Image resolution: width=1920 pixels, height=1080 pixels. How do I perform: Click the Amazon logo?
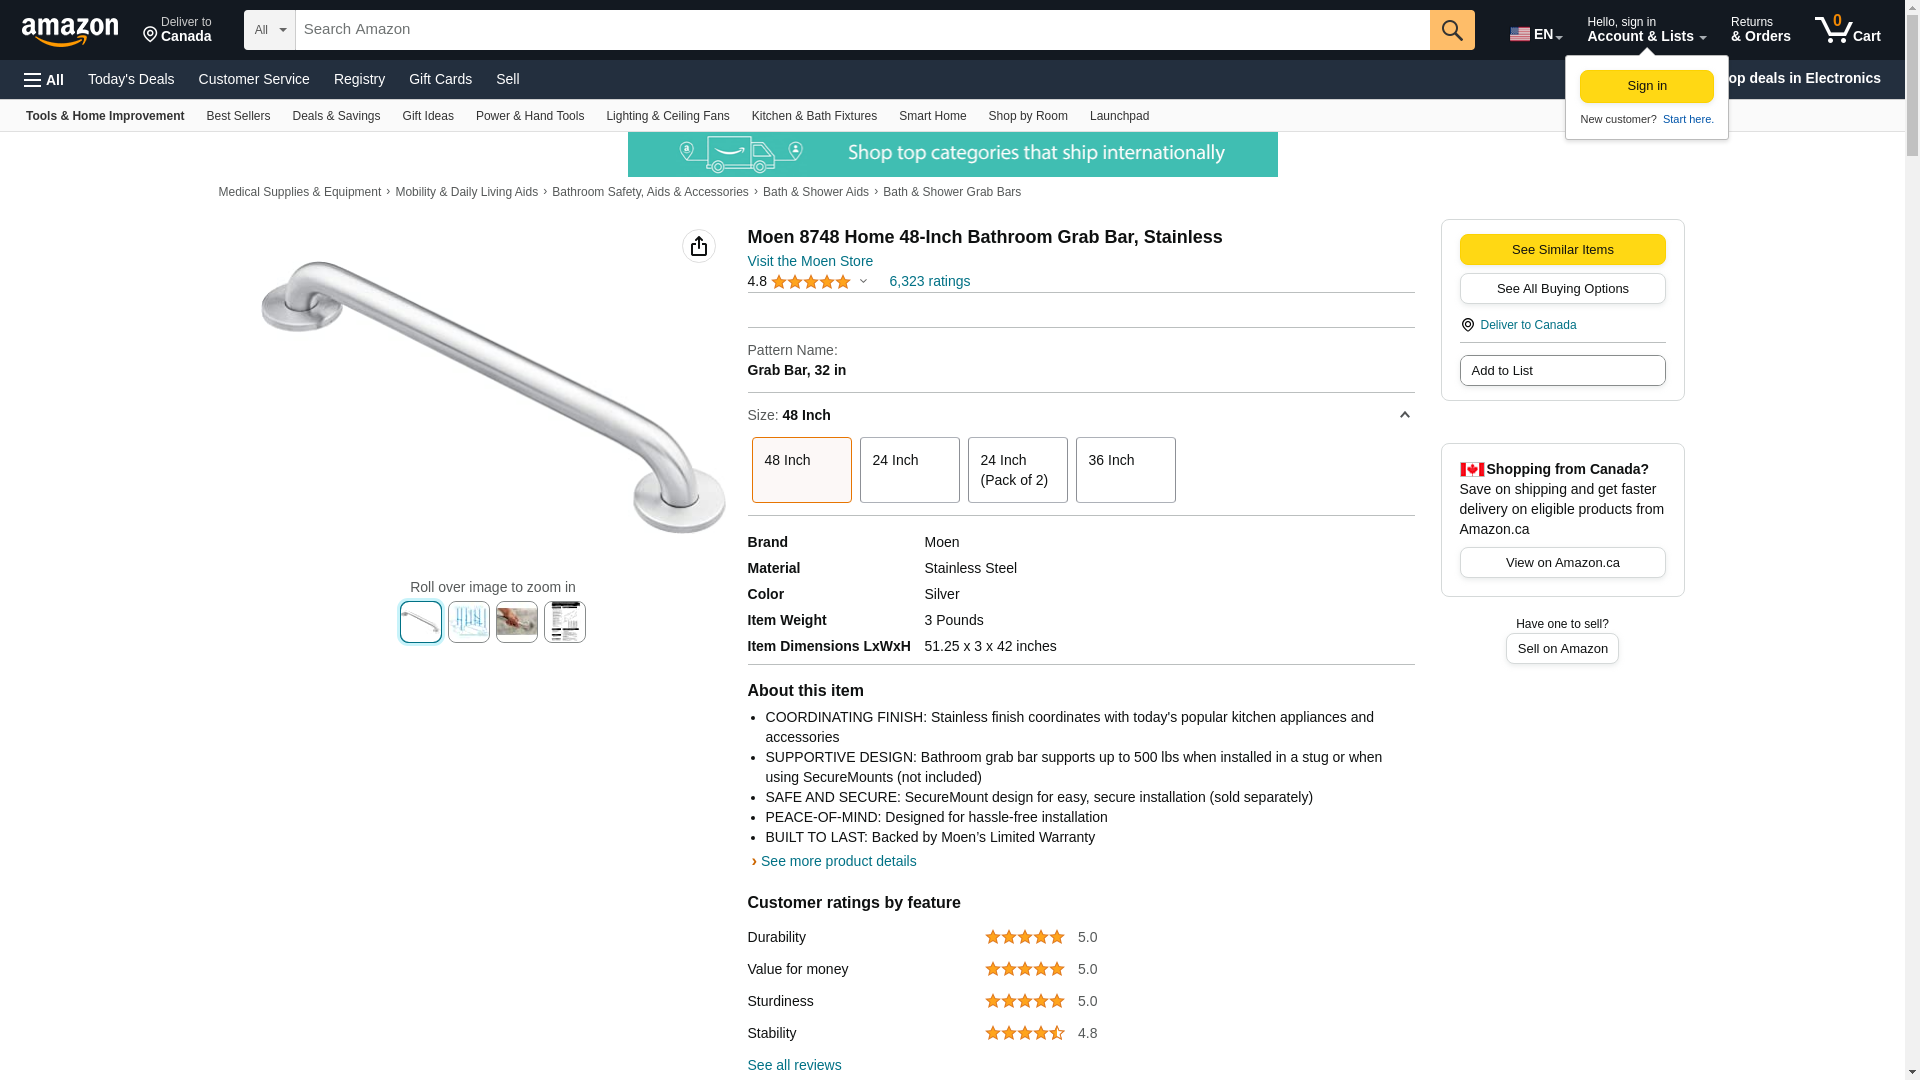coord(70,31)
